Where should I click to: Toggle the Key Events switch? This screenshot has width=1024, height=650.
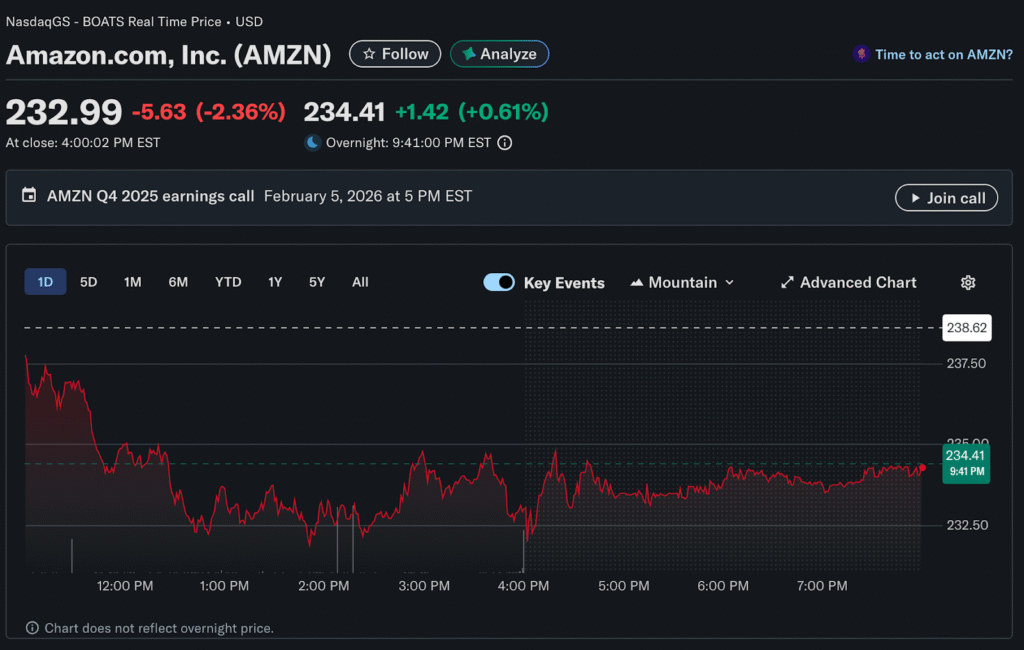(x=499, y=283)
